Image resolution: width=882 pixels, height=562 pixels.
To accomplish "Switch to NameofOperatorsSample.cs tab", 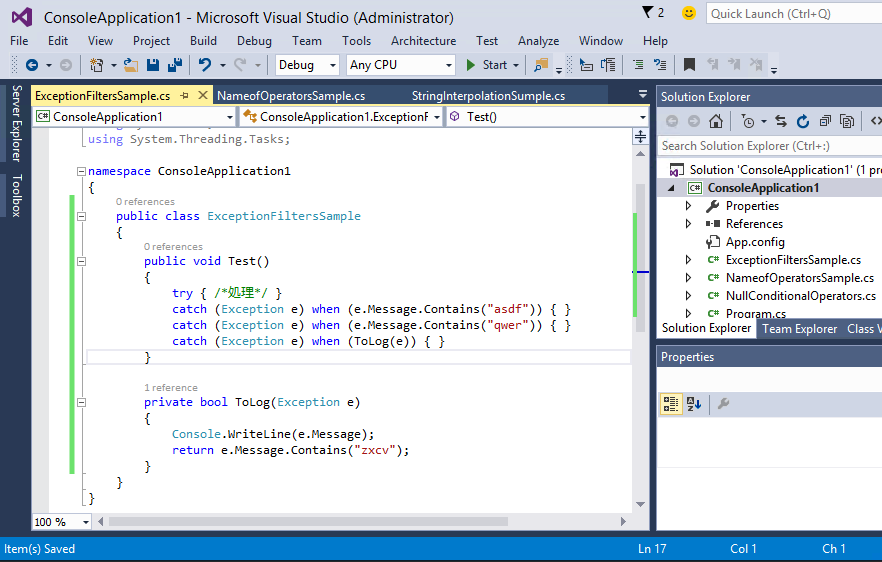I will (291, 96).
